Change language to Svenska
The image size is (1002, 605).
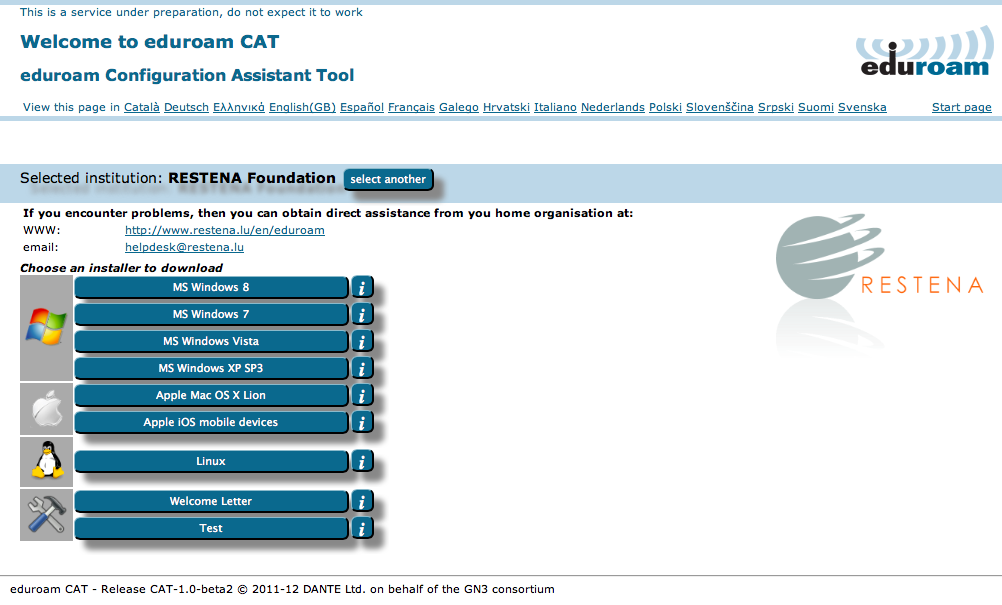pos(862,108)
